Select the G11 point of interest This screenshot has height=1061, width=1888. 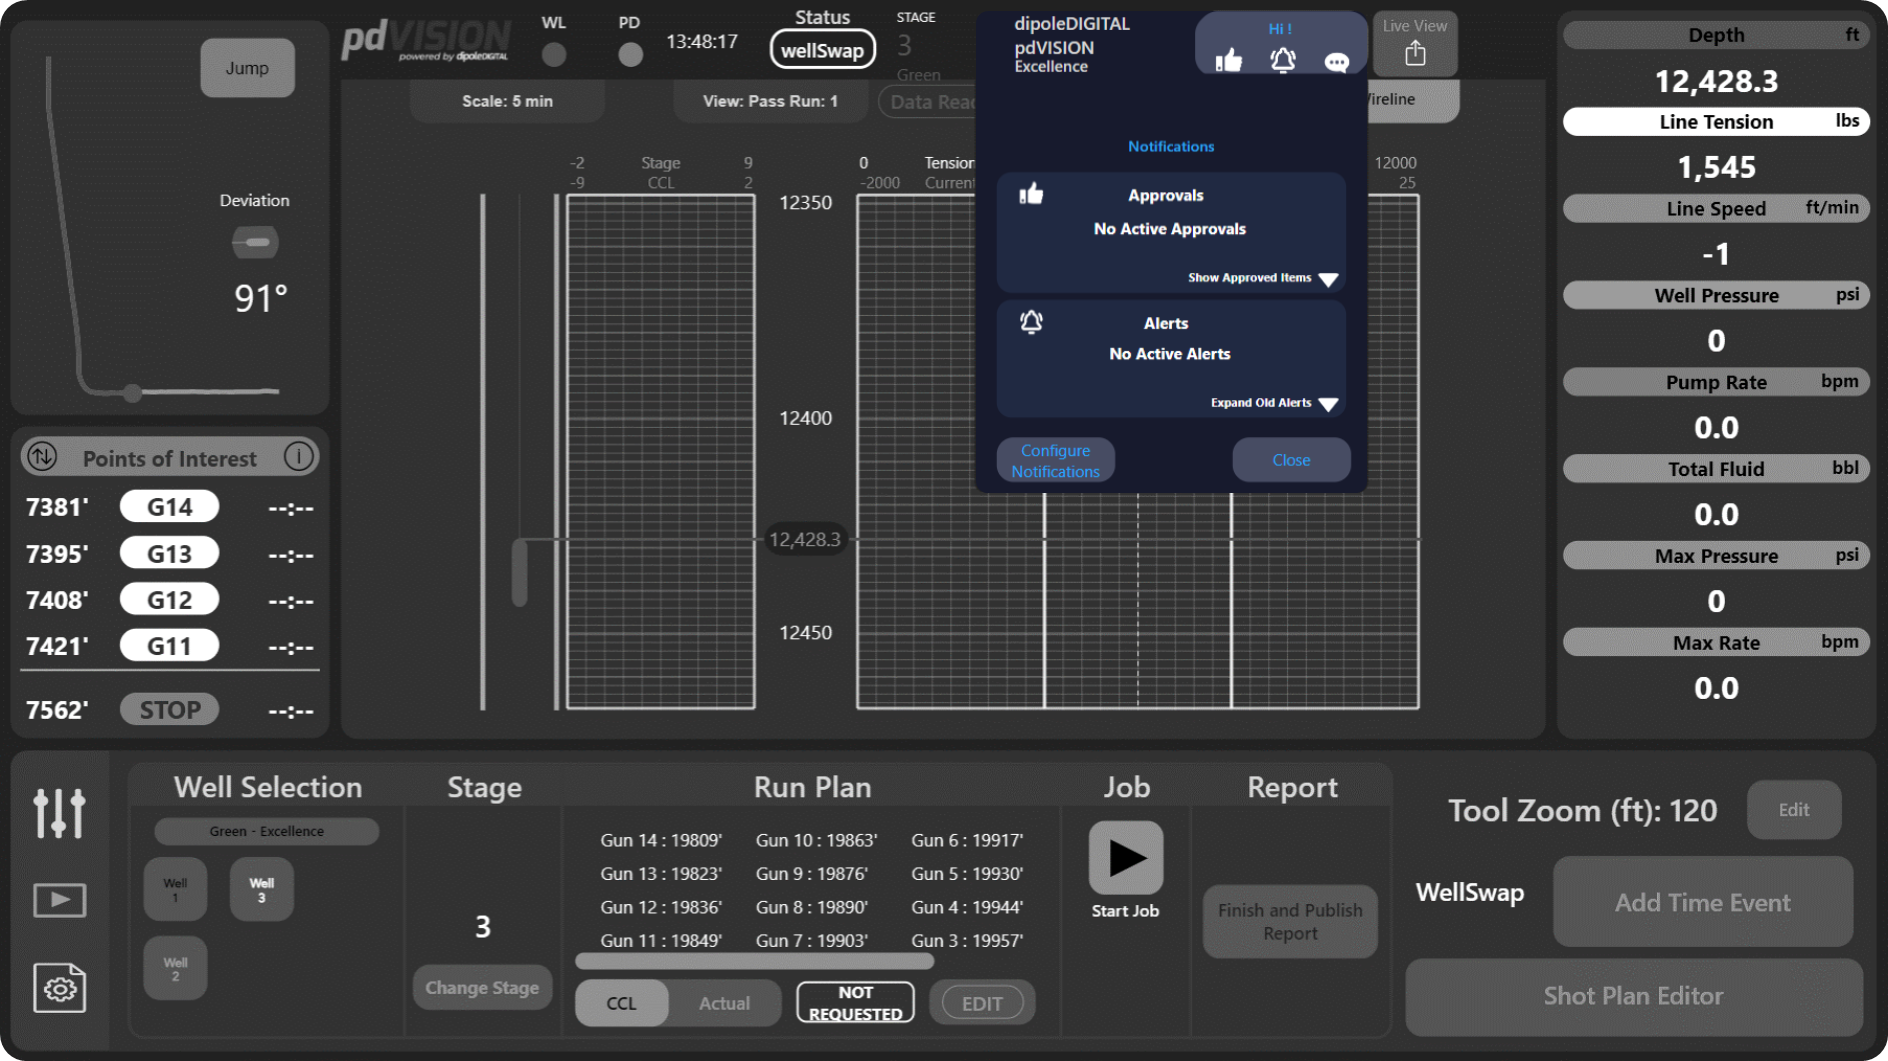tap(169, 646)
